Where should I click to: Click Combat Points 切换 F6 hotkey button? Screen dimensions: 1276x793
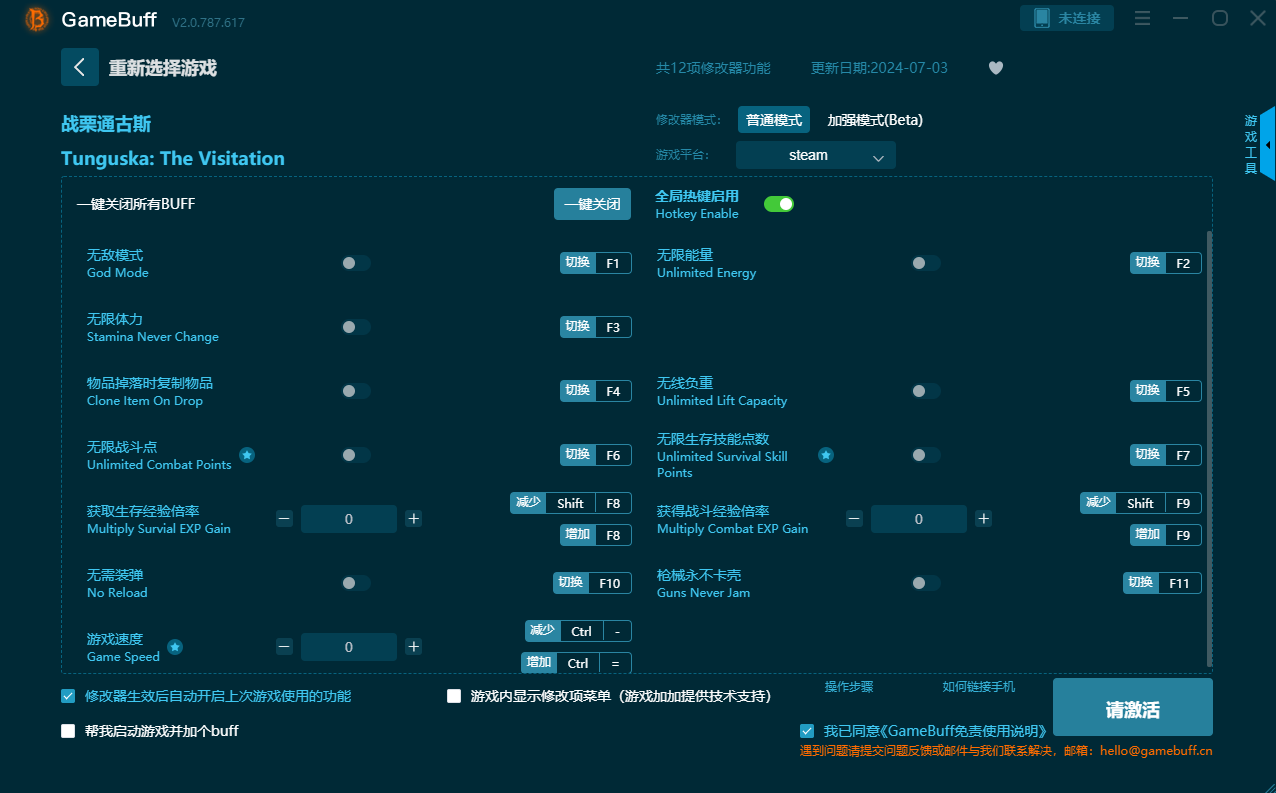596,455
